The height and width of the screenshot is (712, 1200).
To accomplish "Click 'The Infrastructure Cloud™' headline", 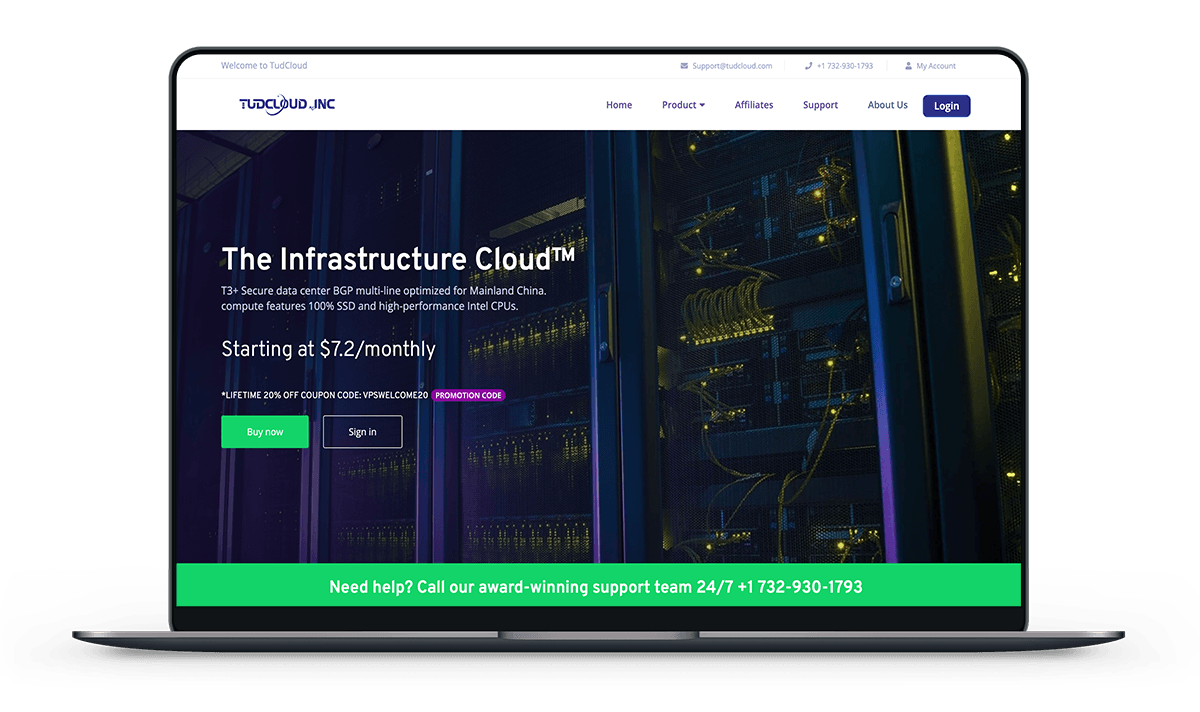I will click(x=398, y=259).
